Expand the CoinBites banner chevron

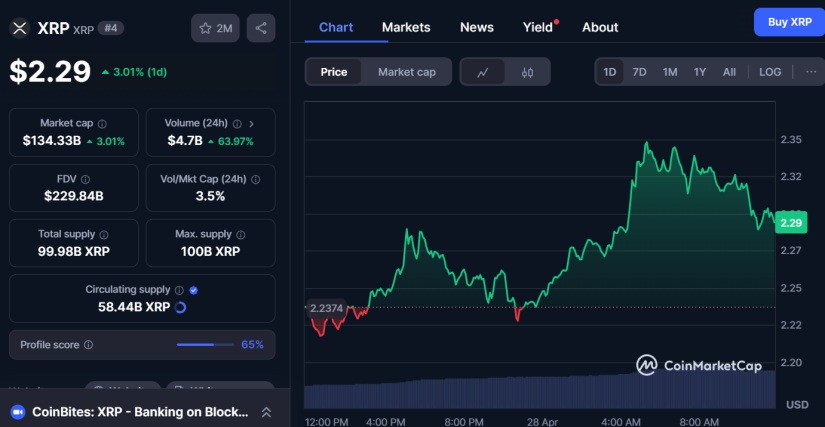(266, 412)
